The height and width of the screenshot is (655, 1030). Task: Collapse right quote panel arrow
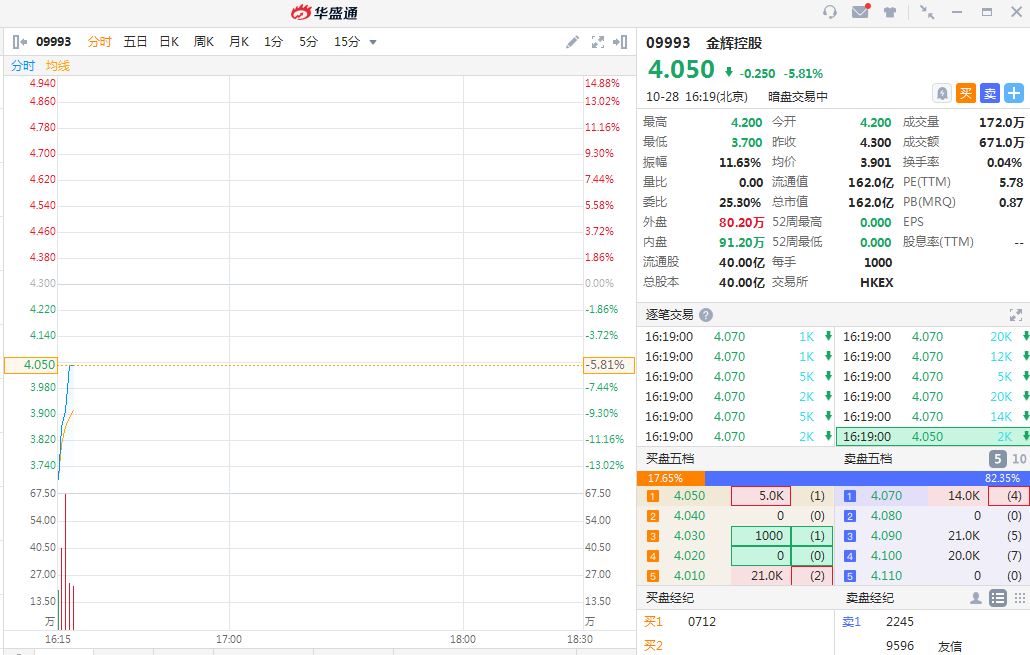click(621, 42)
